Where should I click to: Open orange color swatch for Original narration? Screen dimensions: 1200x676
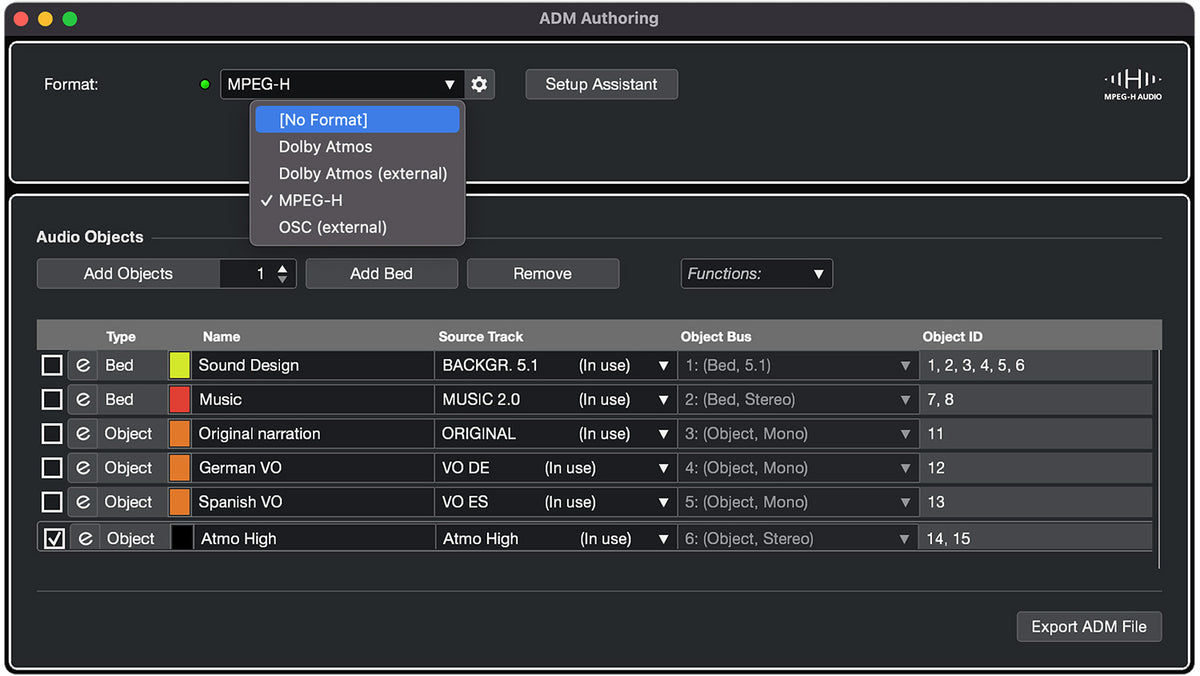click(x=179, y=434)
